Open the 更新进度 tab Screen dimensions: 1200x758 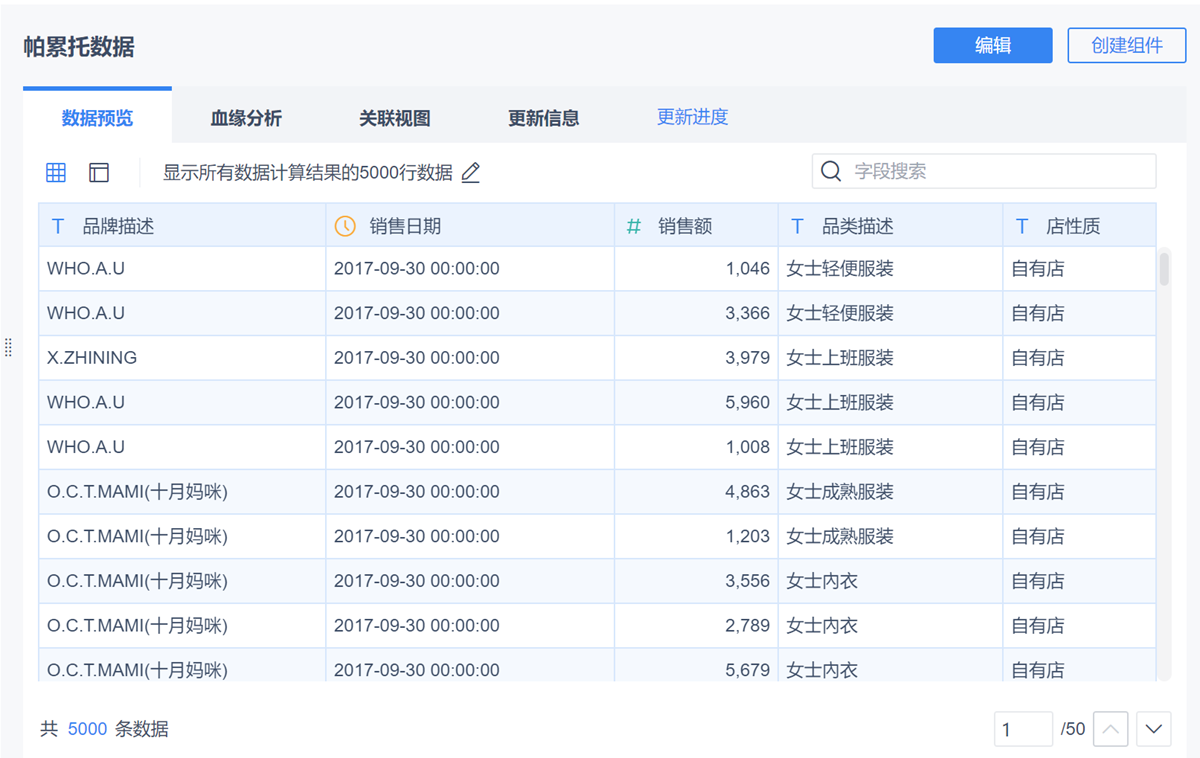tap(692, 117)
